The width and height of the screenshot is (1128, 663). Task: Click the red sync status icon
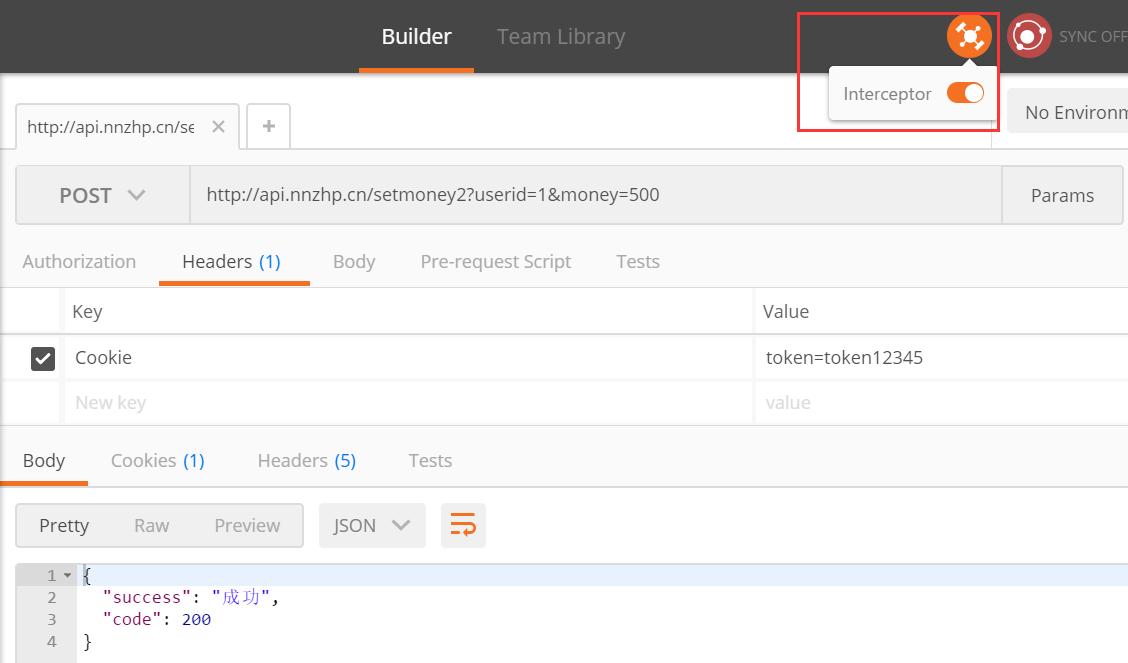click(1029, 36)
